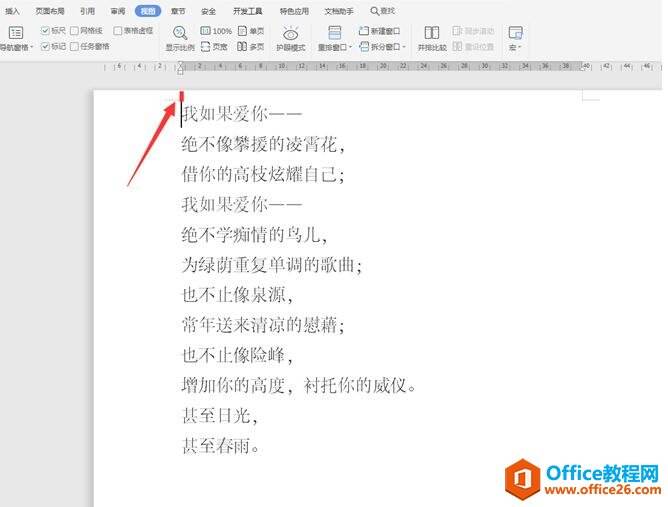Click the line 借你的高枝炫耀自己;
668x507 pixels.
[x=263, y=175]
